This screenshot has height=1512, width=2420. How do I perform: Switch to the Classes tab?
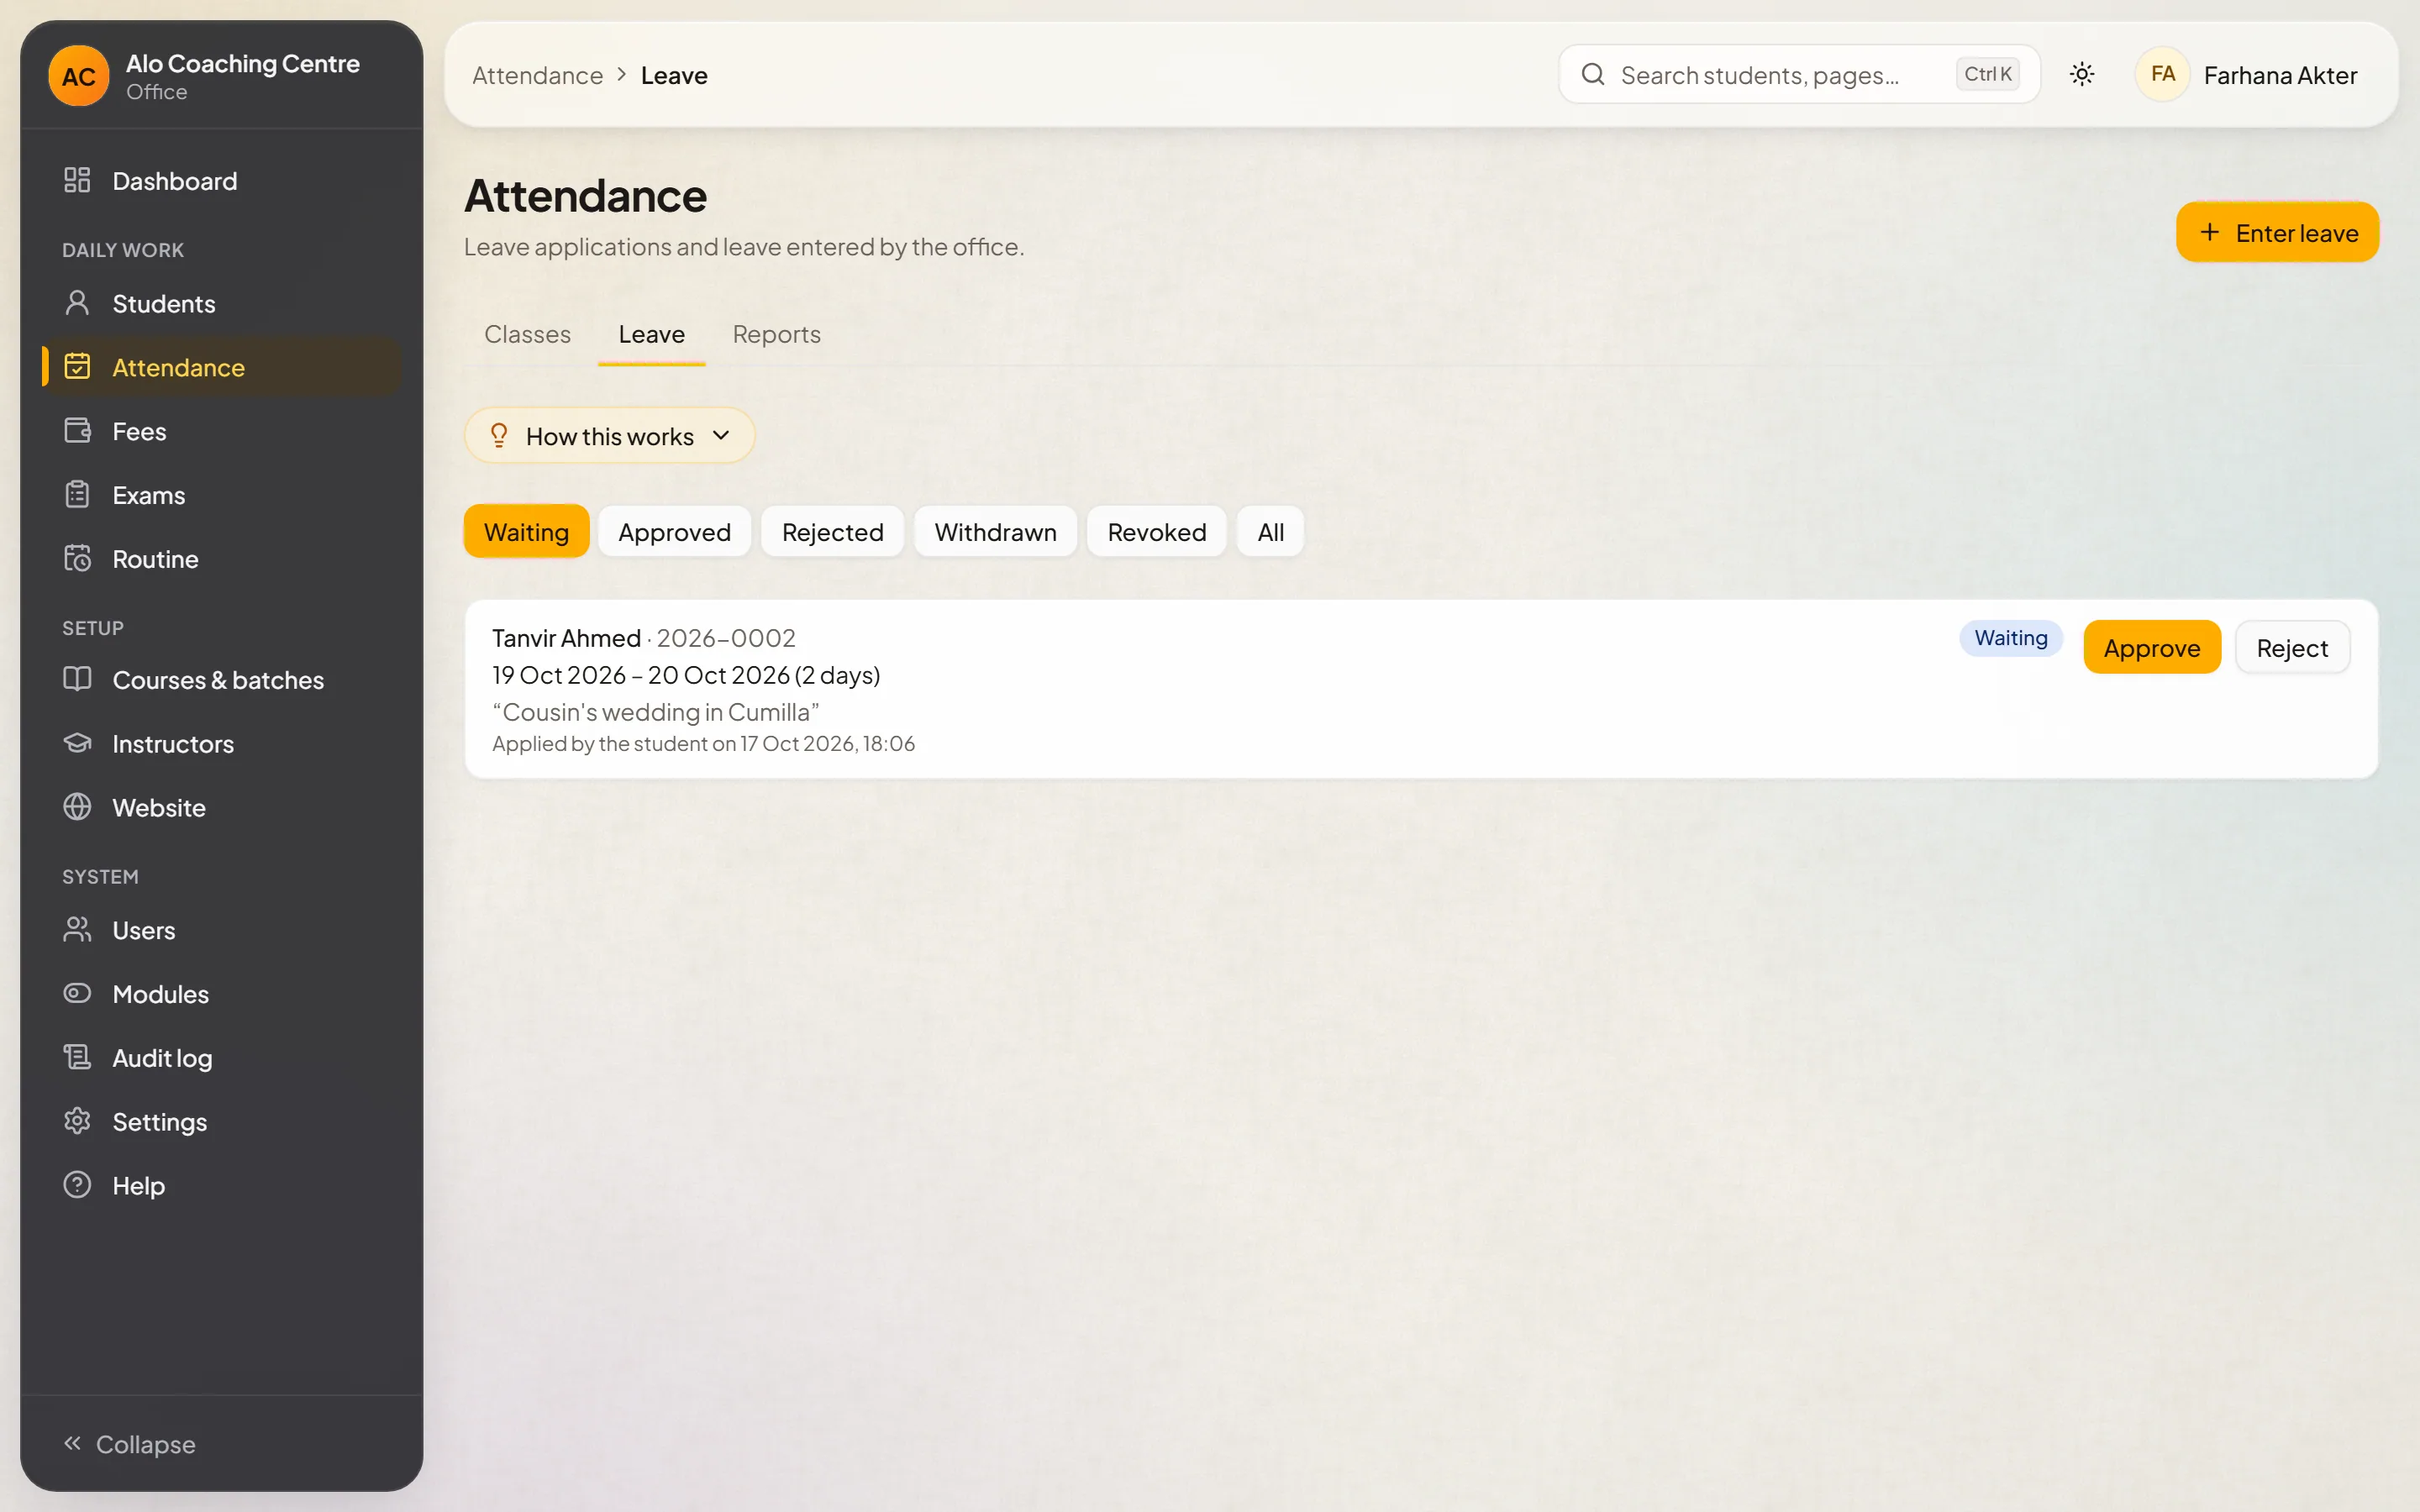coord(527,334)
